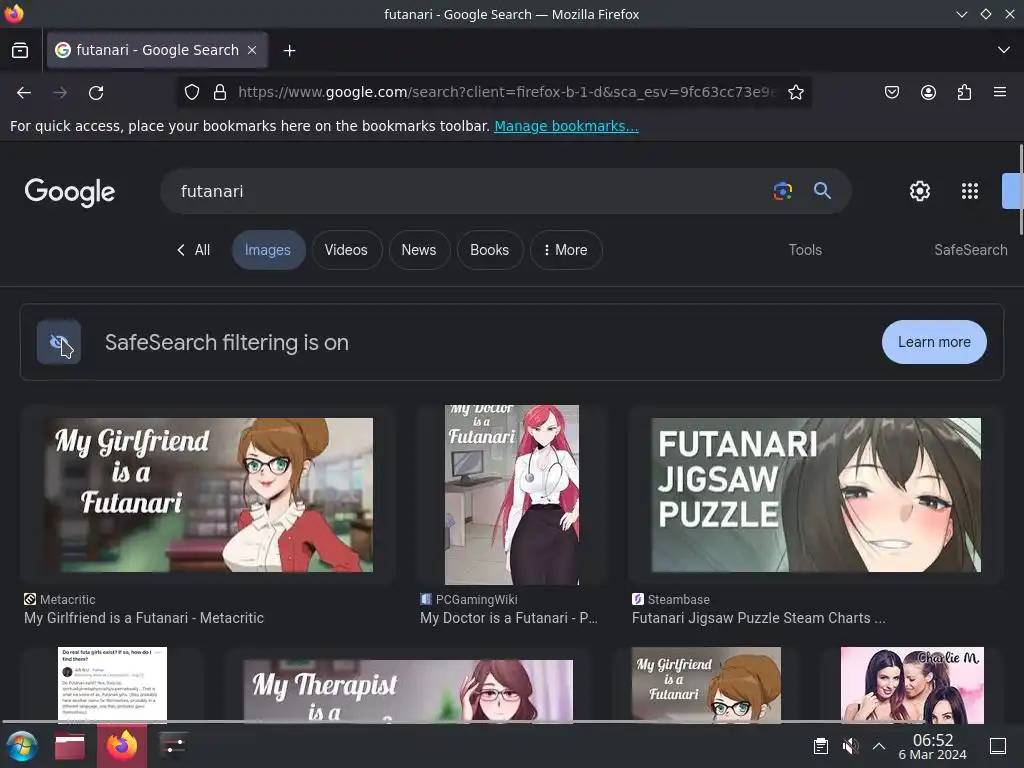
Task: Switch to the Videos filter
Action: (x=346, y=250)
